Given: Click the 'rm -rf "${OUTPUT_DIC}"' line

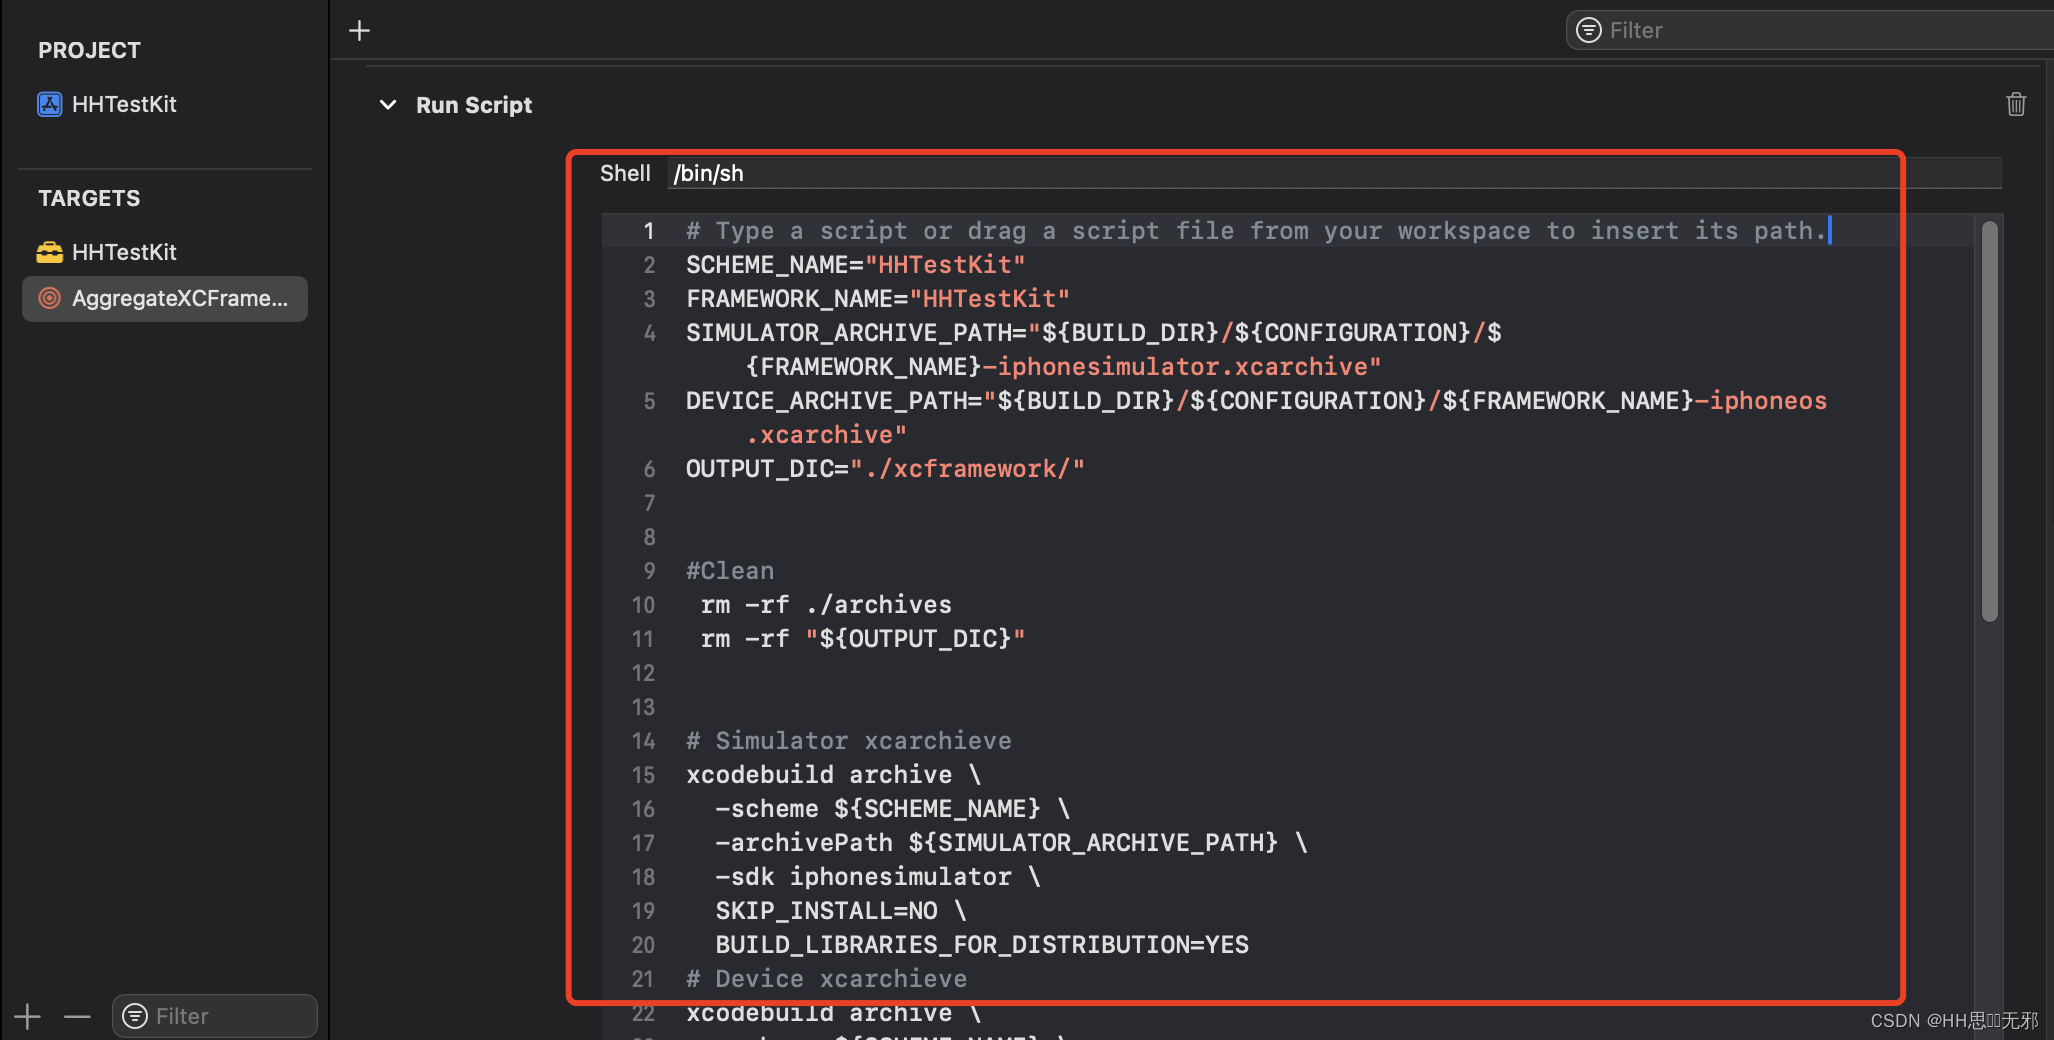Looking at the screenshot, I should tap(863, 639).
